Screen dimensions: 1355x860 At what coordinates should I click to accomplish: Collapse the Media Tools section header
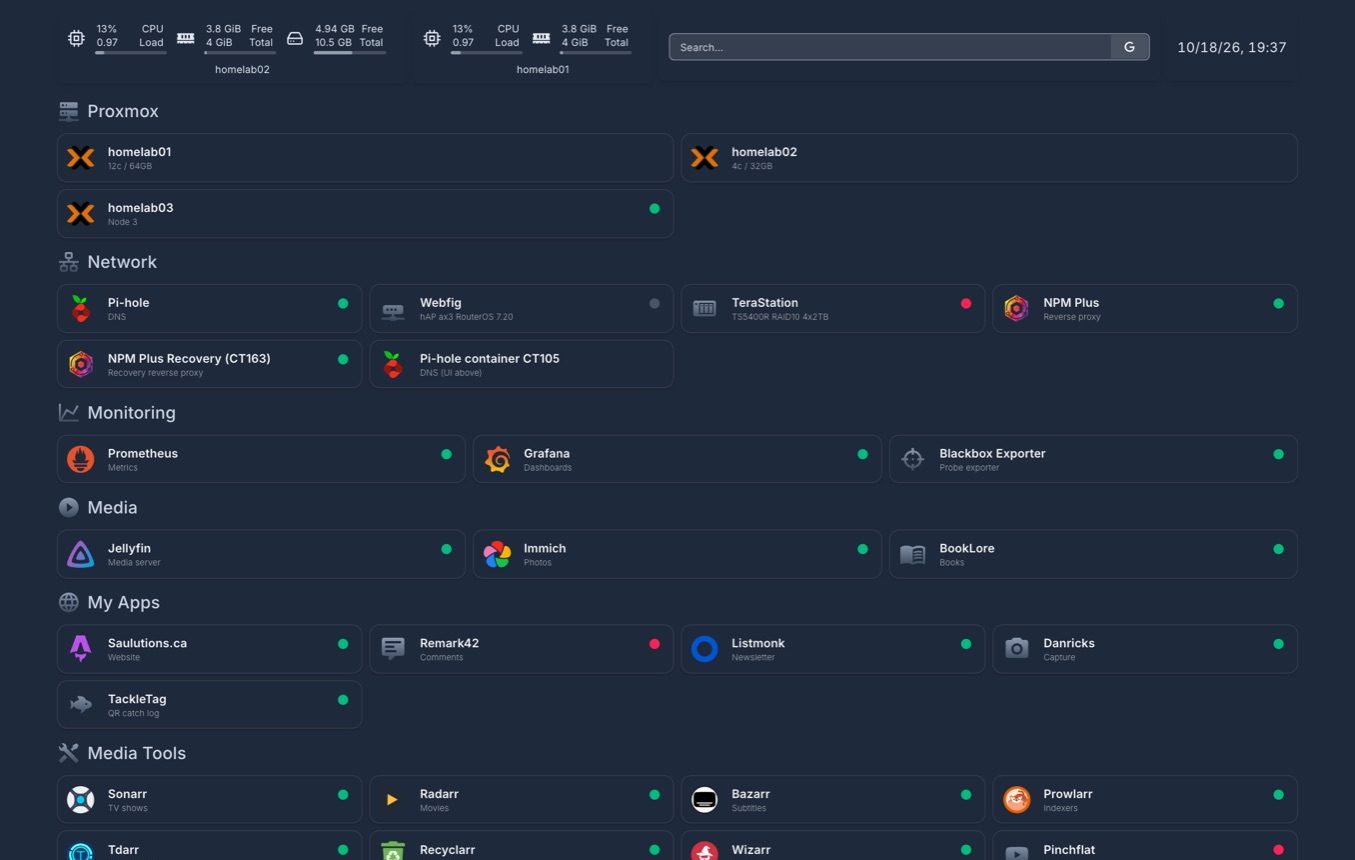coord(122,754)
